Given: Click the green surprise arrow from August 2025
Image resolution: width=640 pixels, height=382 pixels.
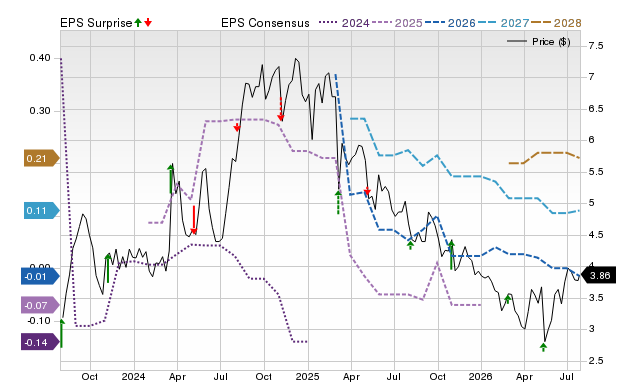Looking at the screenshot, I should coord(410,245).
